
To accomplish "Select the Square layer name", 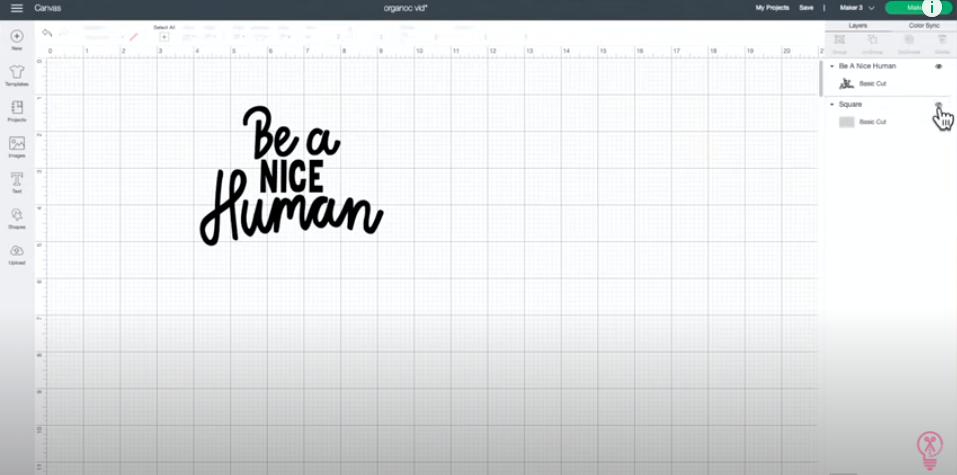I will (x=850, y=104).
